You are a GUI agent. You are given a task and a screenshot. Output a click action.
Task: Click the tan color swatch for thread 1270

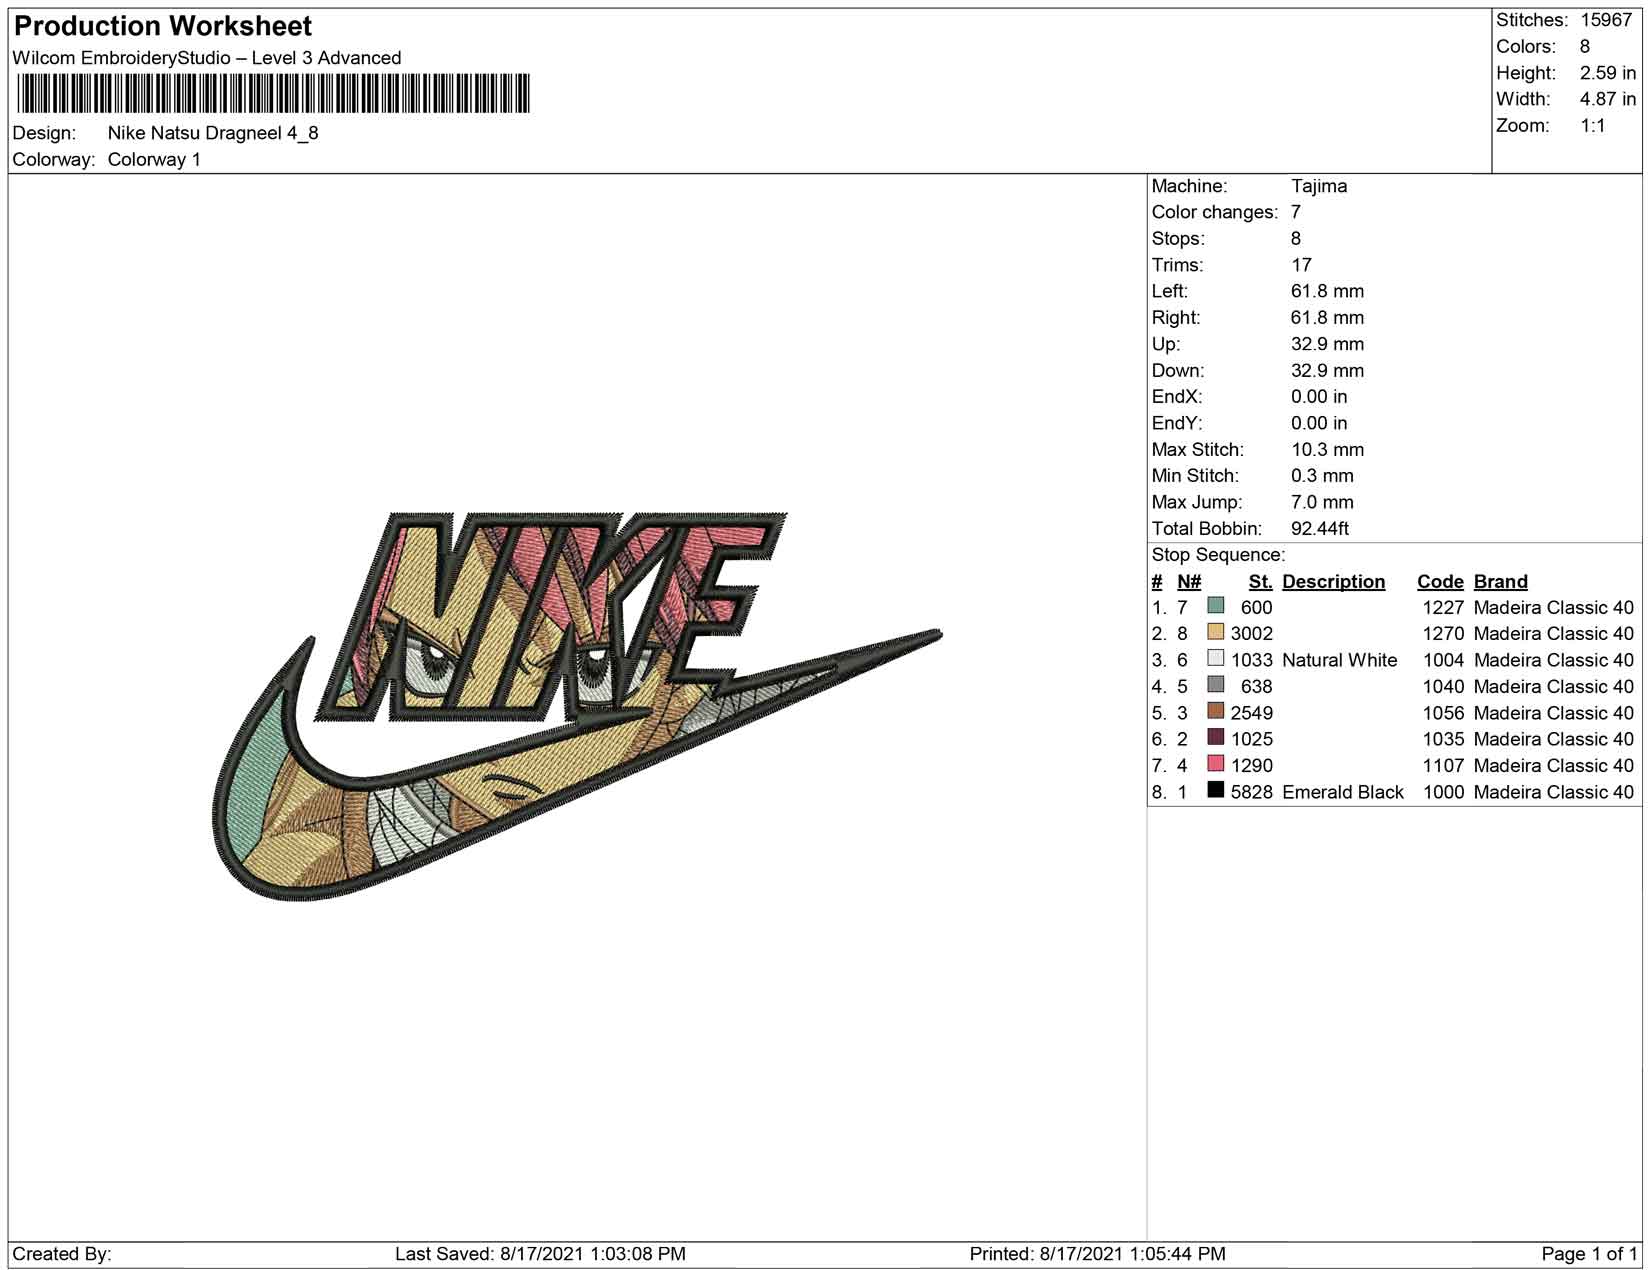point(1216,632)
